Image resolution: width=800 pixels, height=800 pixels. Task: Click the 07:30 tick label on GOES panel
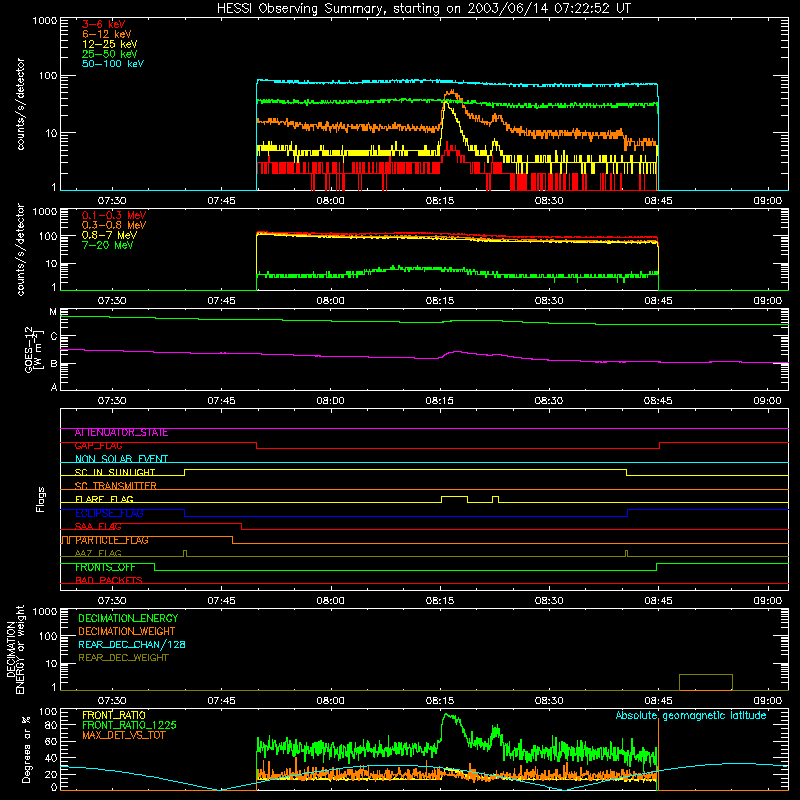pyautogui.click(x=112, y=401)
